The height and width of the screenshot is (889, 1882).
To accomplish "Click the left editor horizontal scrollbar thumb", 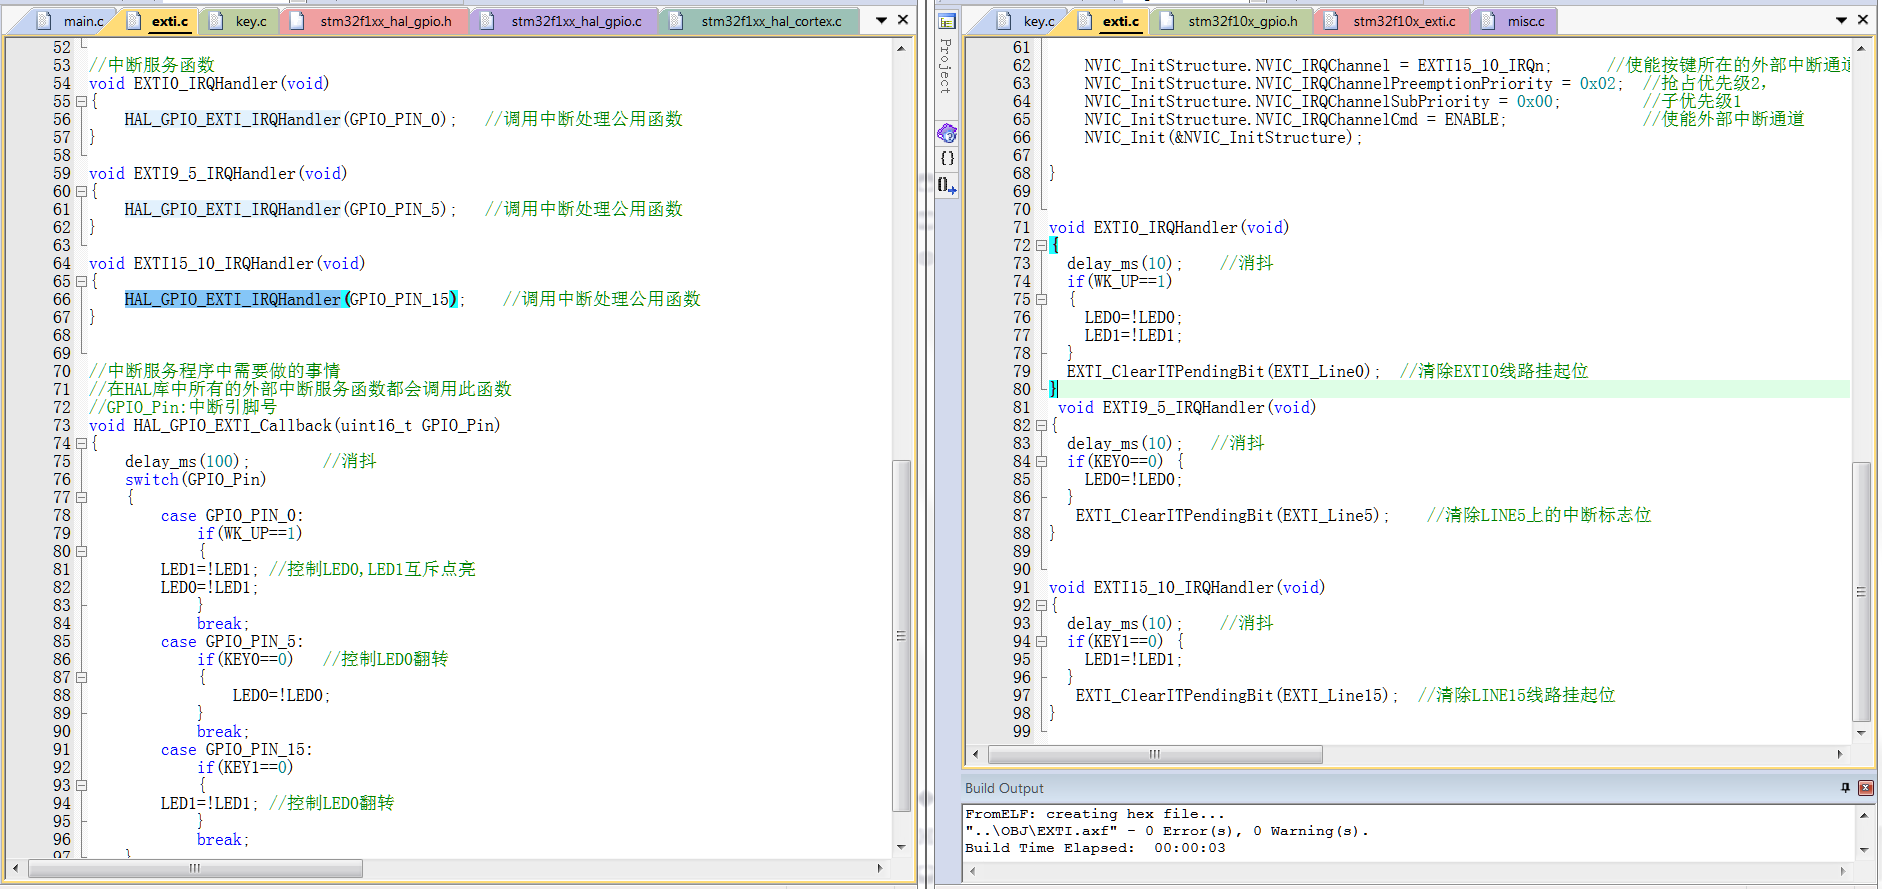I will (x=195, y=868).
